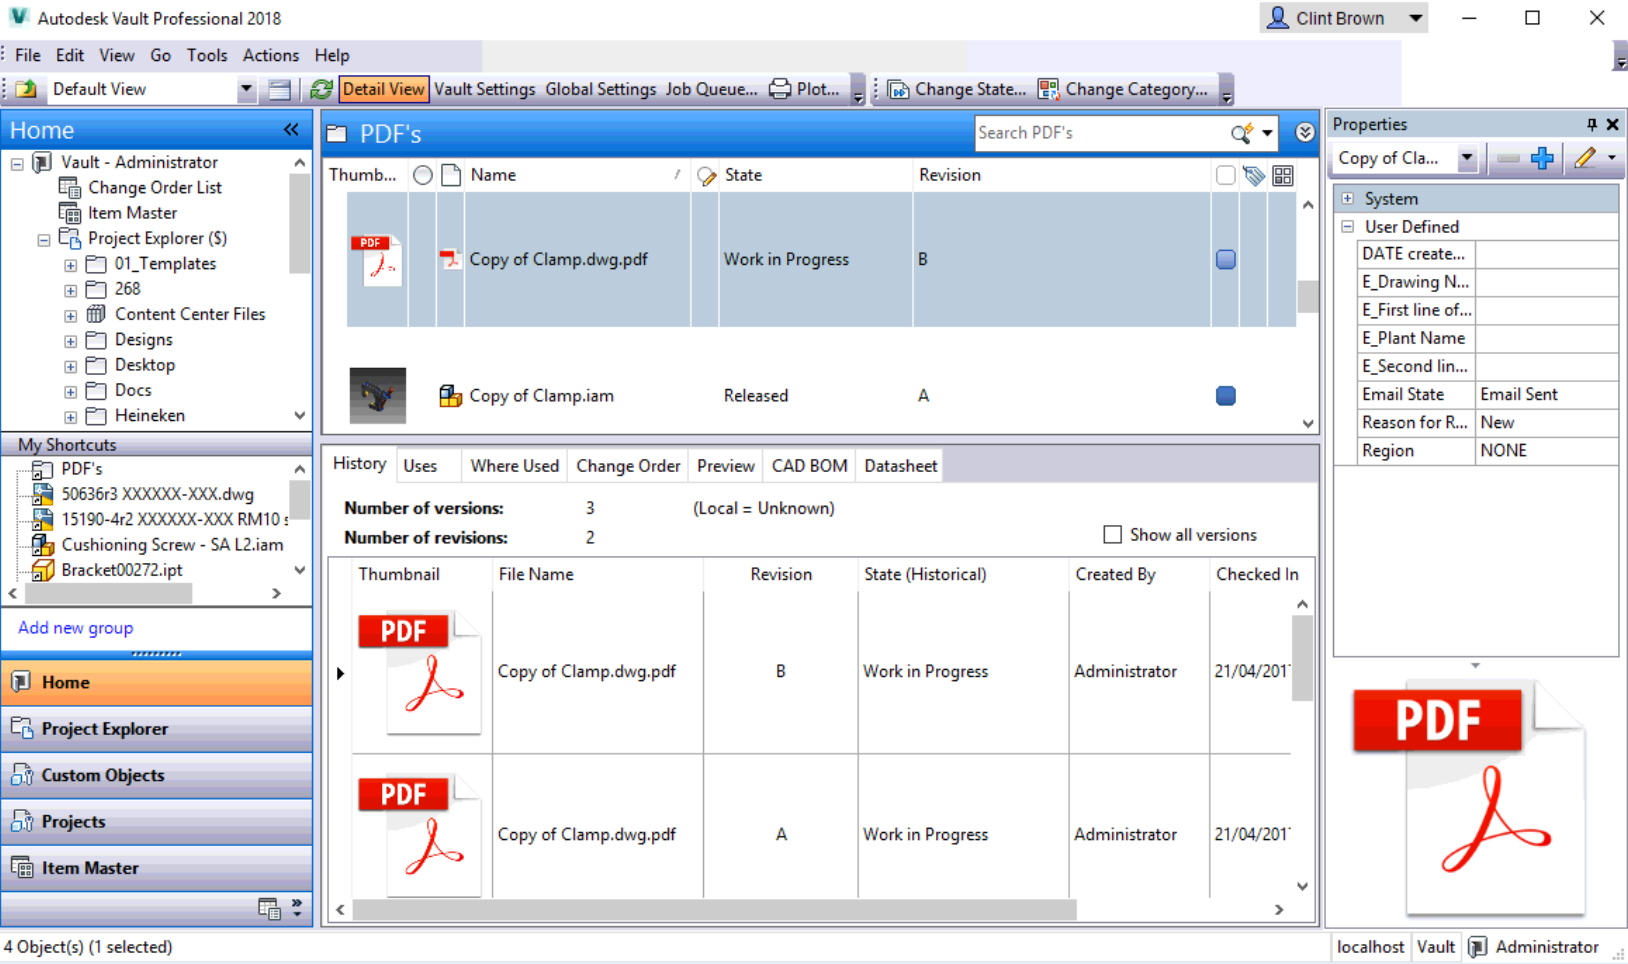Click the go-up-folder icon in the toolbar

(26, 89)
